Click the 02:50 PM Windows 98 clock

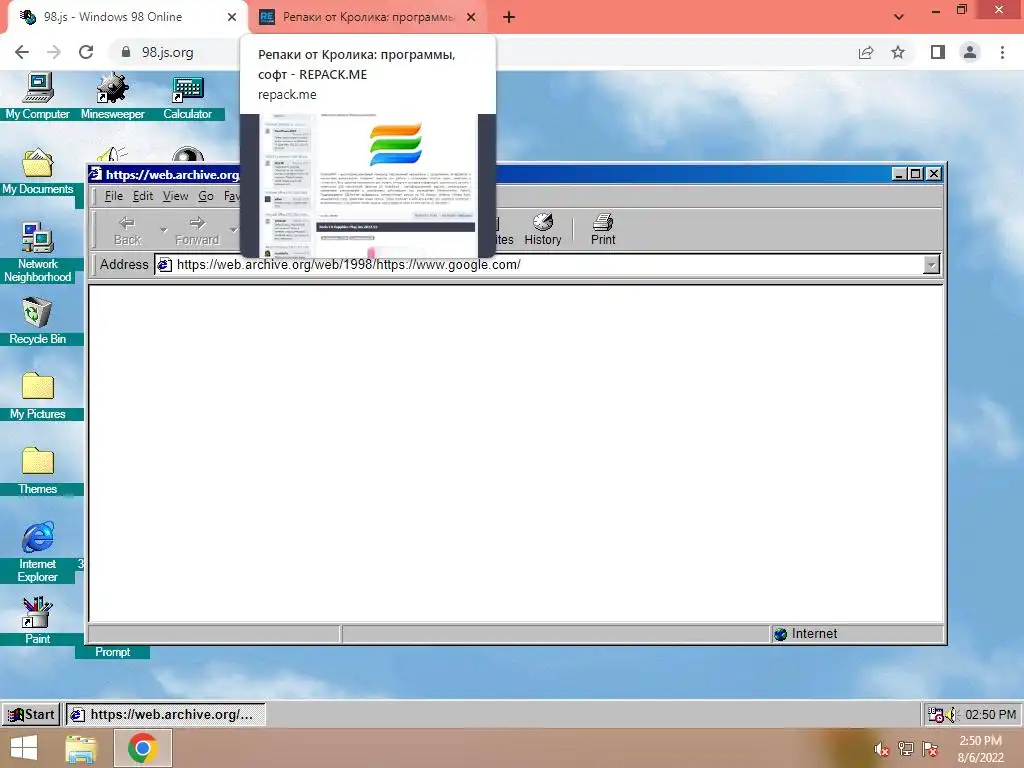coord(990,715)
